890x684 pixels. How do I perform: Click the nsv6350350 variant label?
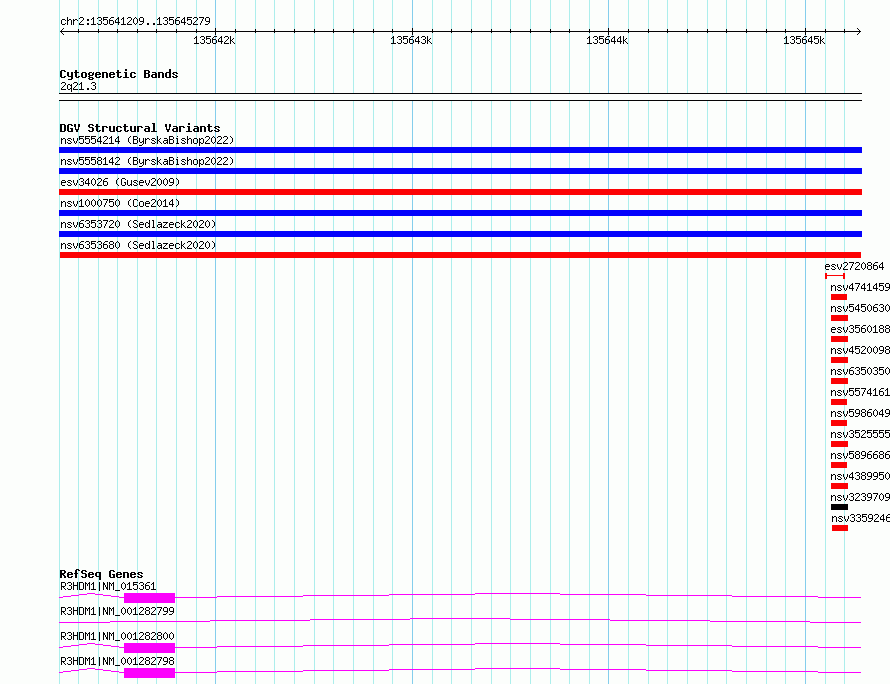click(x=860, y=371)
